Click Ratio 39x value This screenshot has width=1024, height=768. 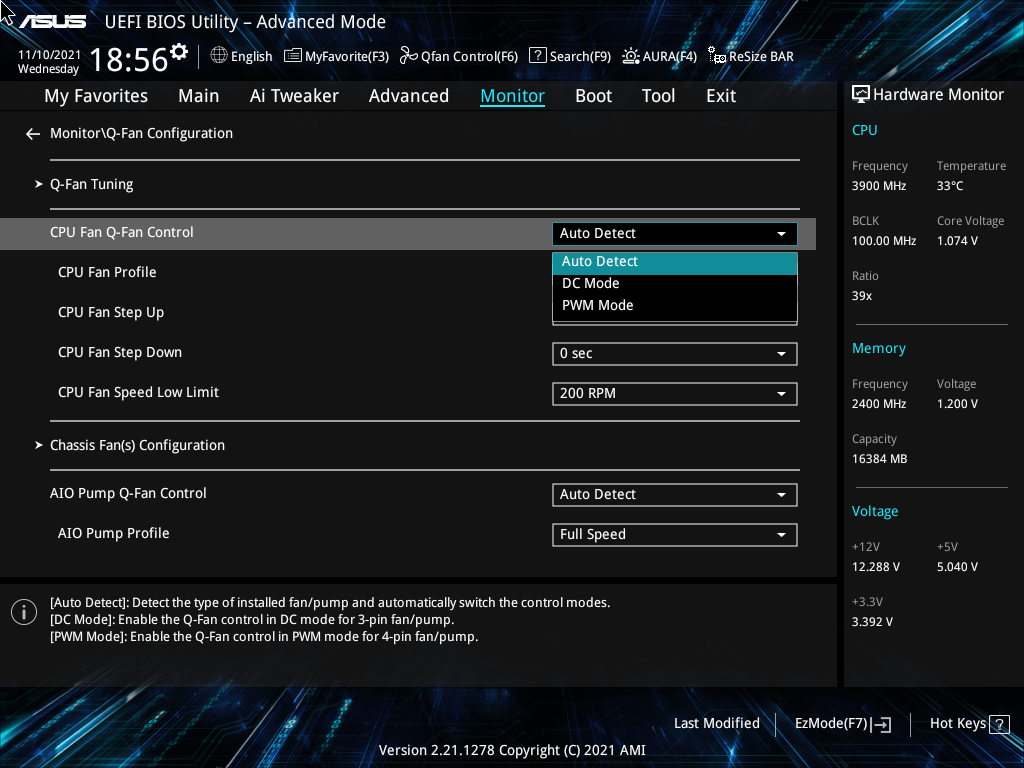862,296
